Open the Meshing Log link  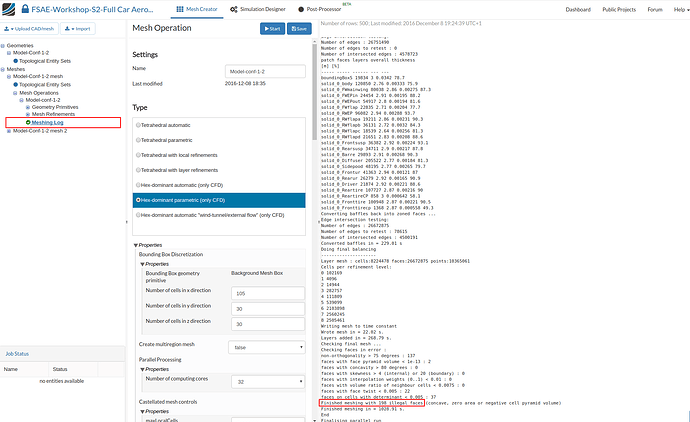(x=48, y=122)
